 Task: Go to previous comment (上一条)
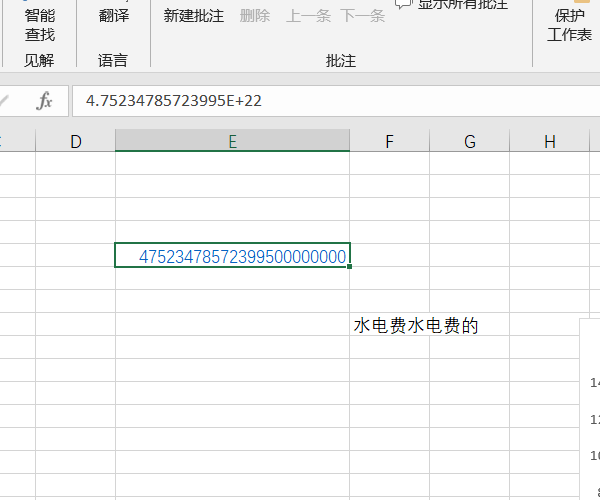308,16
